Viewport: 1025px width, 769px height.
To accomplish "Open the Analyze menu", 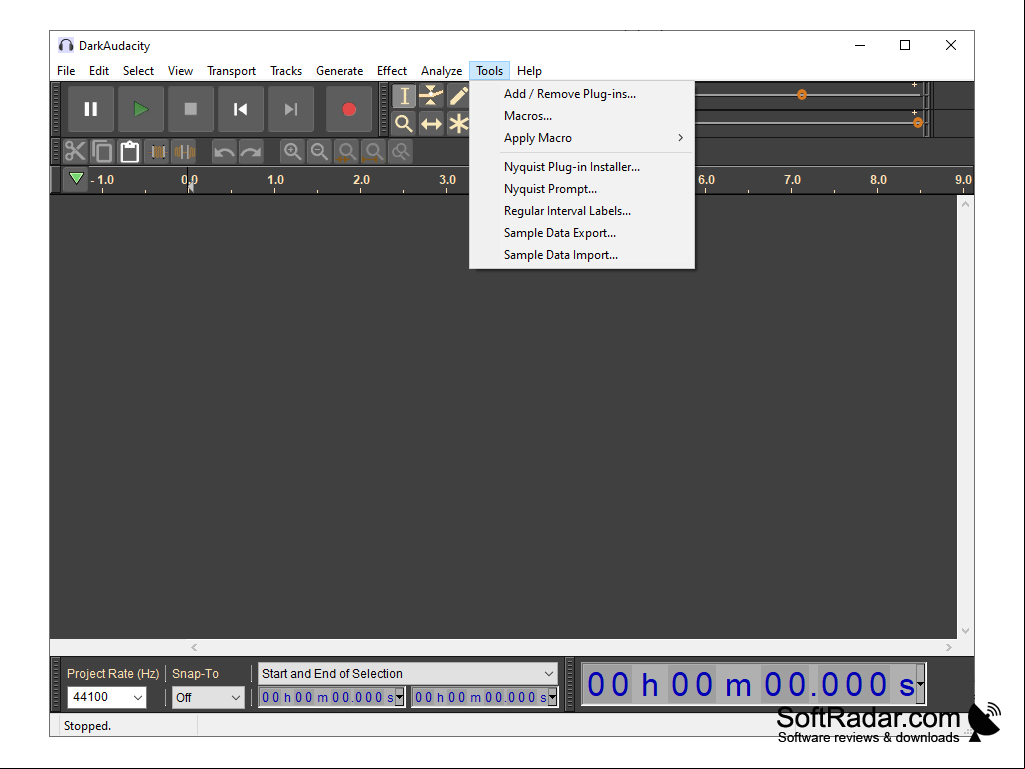I will [442, 71].
